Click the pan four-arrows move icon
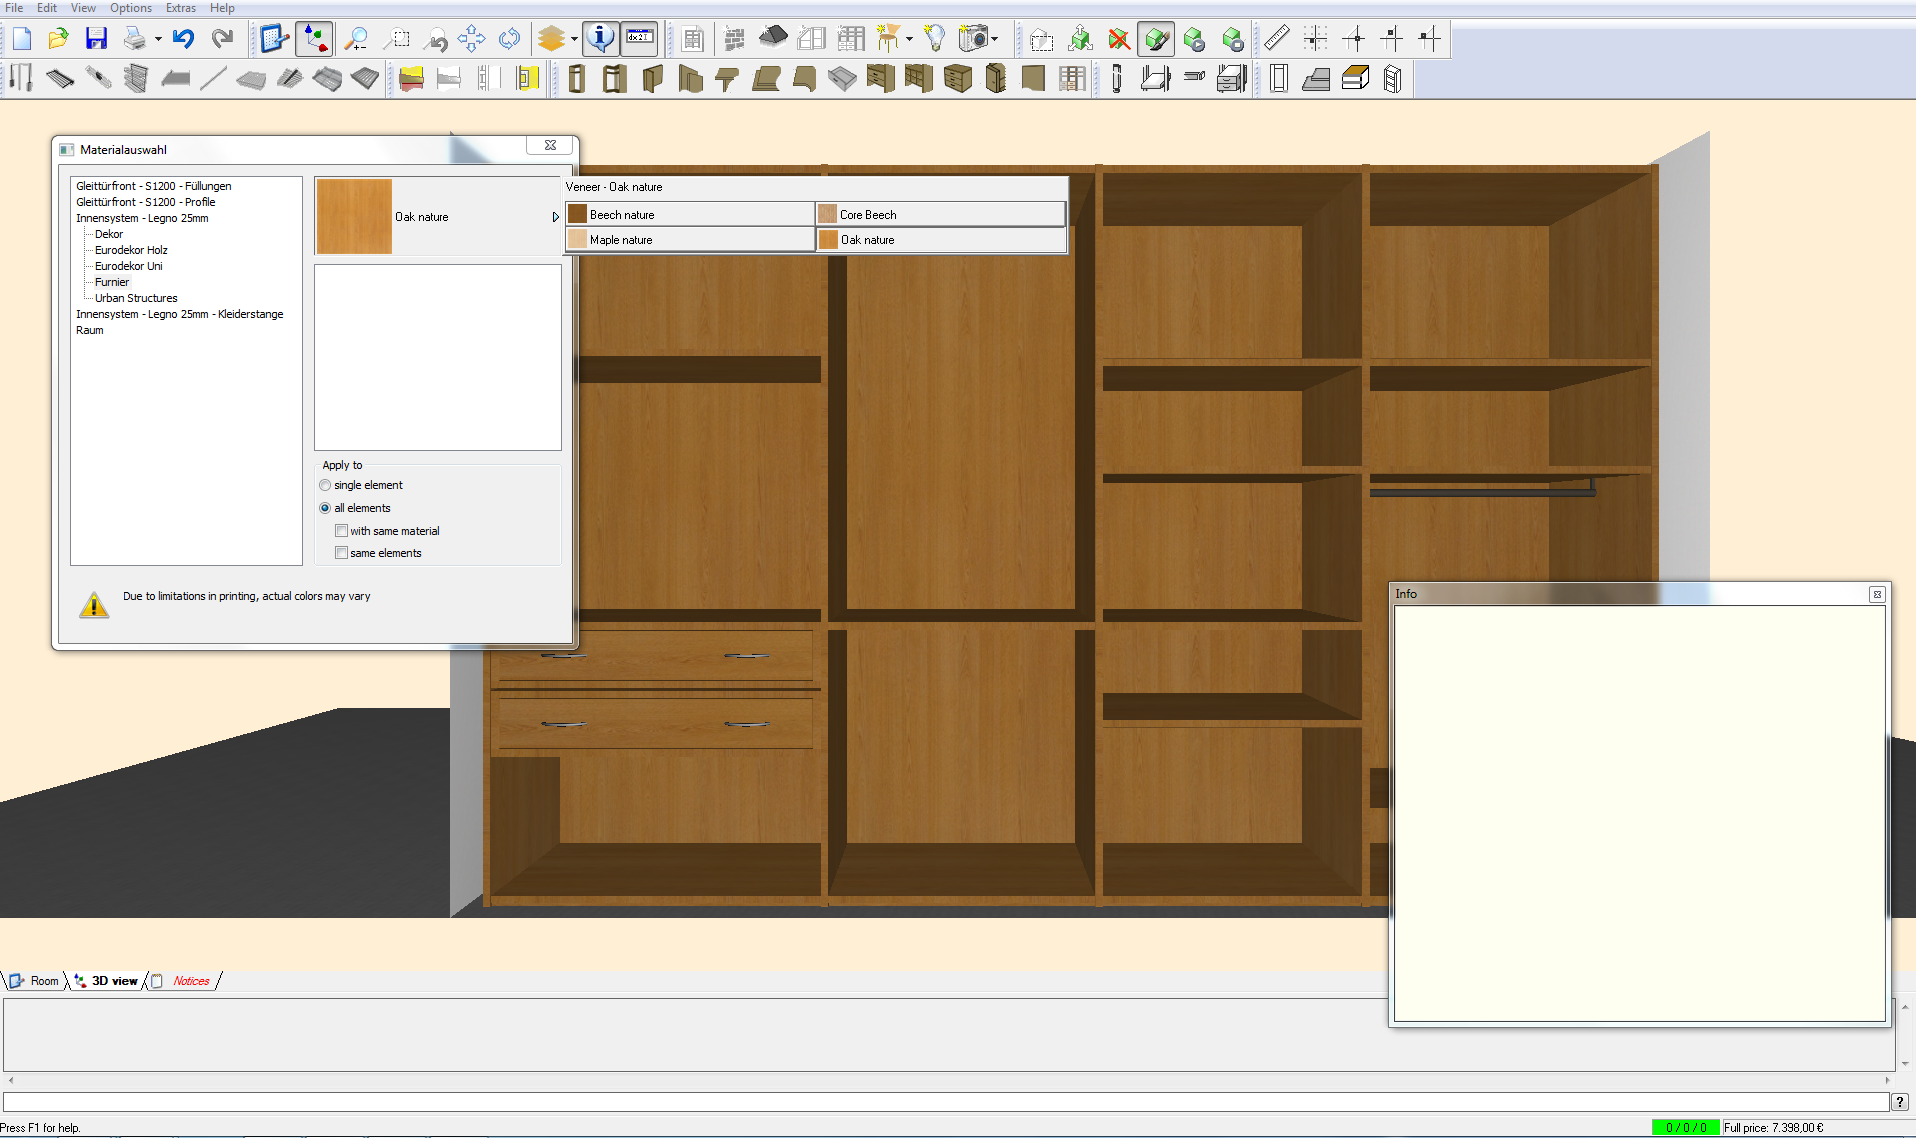 coord(471,39)
